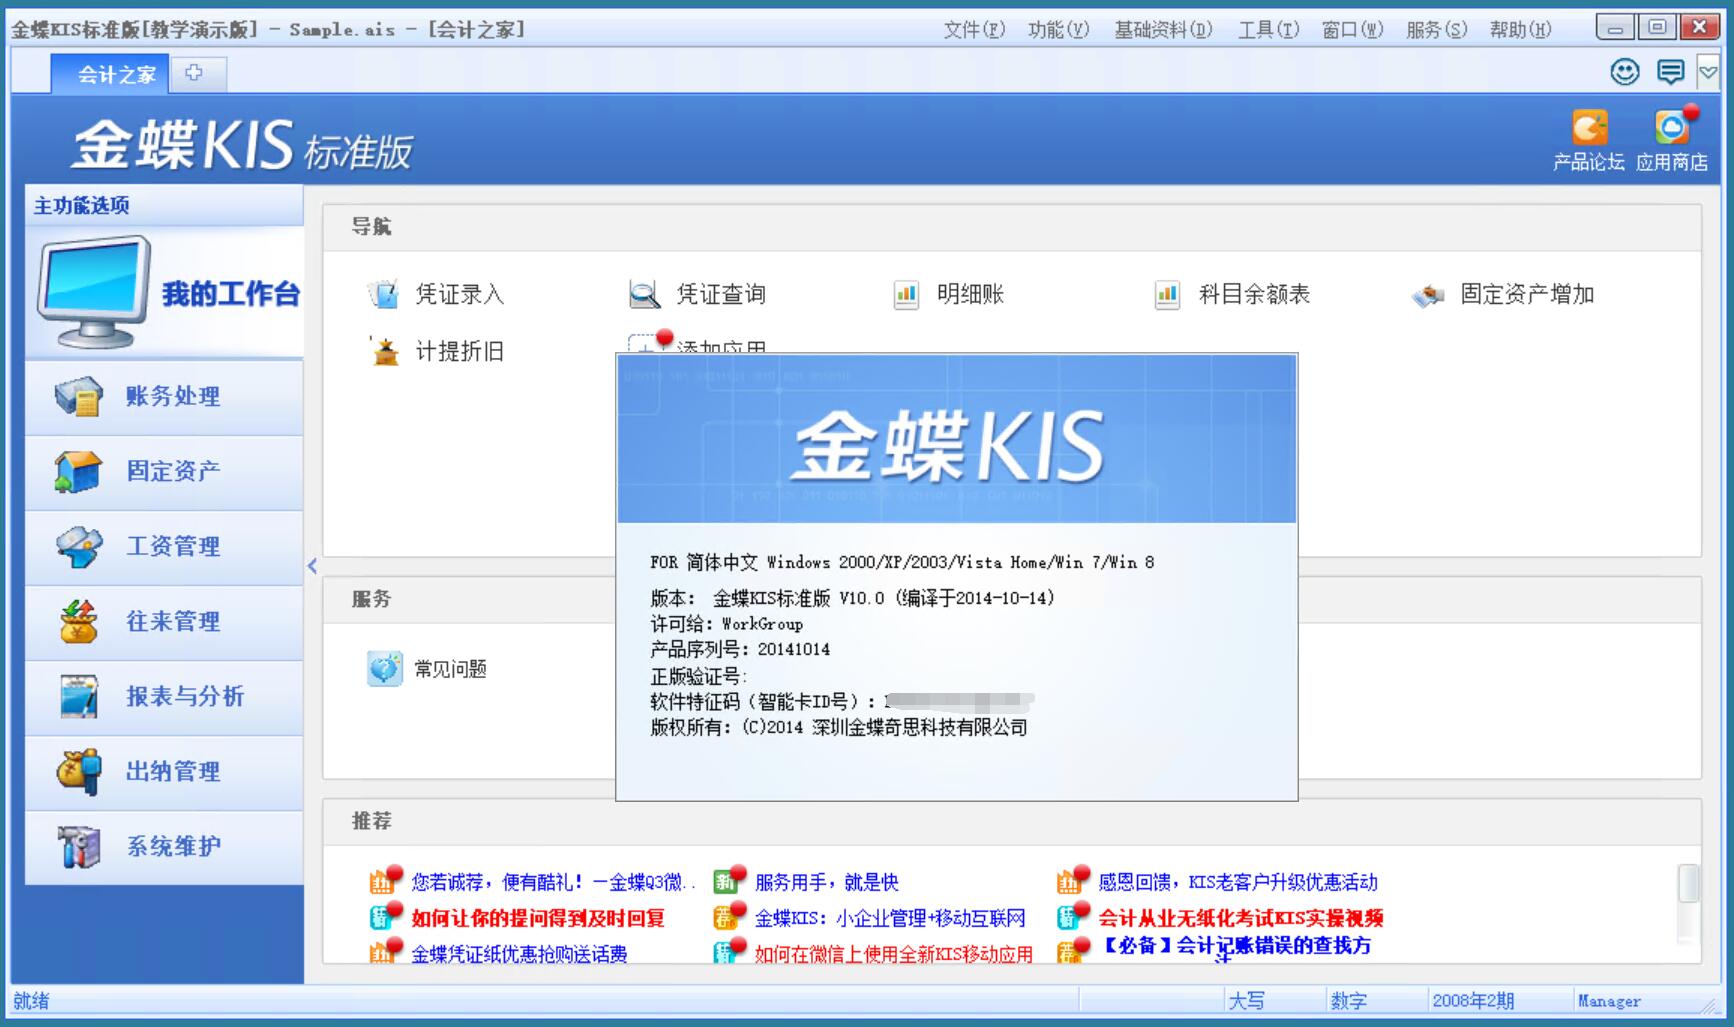
Task: Click 数字 indicator in status bar
Action: point(1349,1000)
